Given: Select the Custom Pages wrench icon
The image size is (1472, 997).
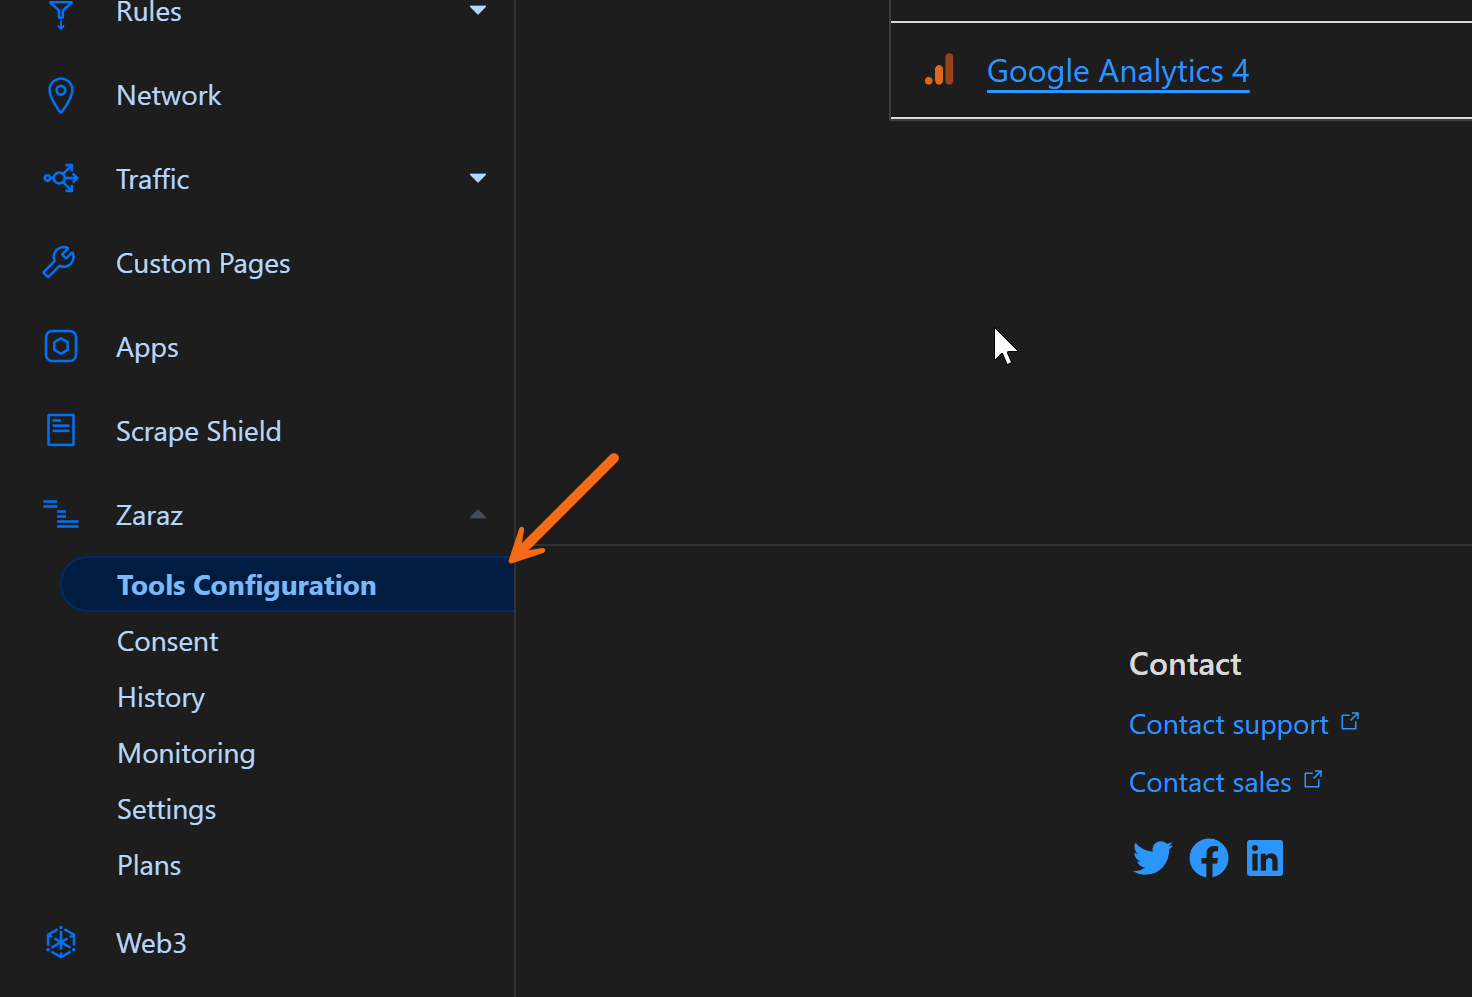Looking at the screenshot, I should (x=60, y=262).
